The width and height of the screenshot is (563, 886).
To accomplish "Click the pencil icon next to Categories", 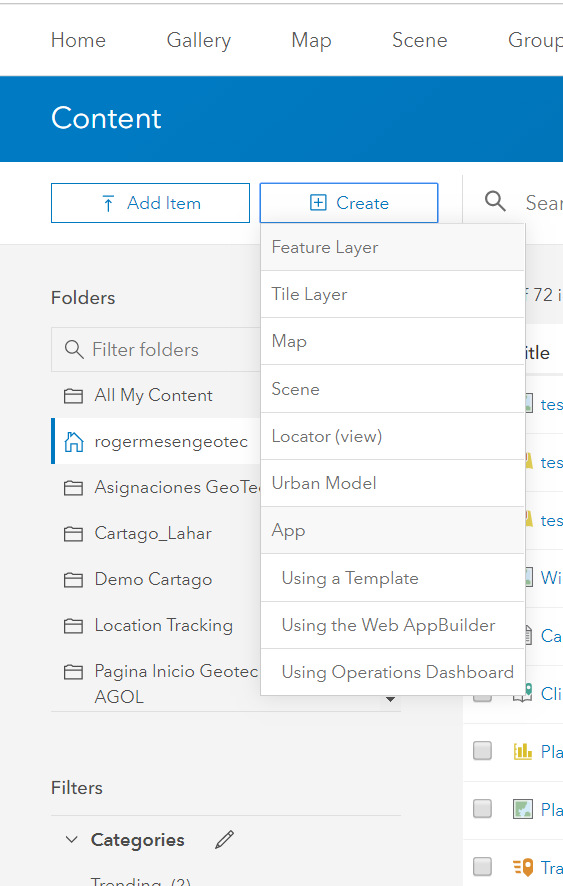I will [224, 840].
